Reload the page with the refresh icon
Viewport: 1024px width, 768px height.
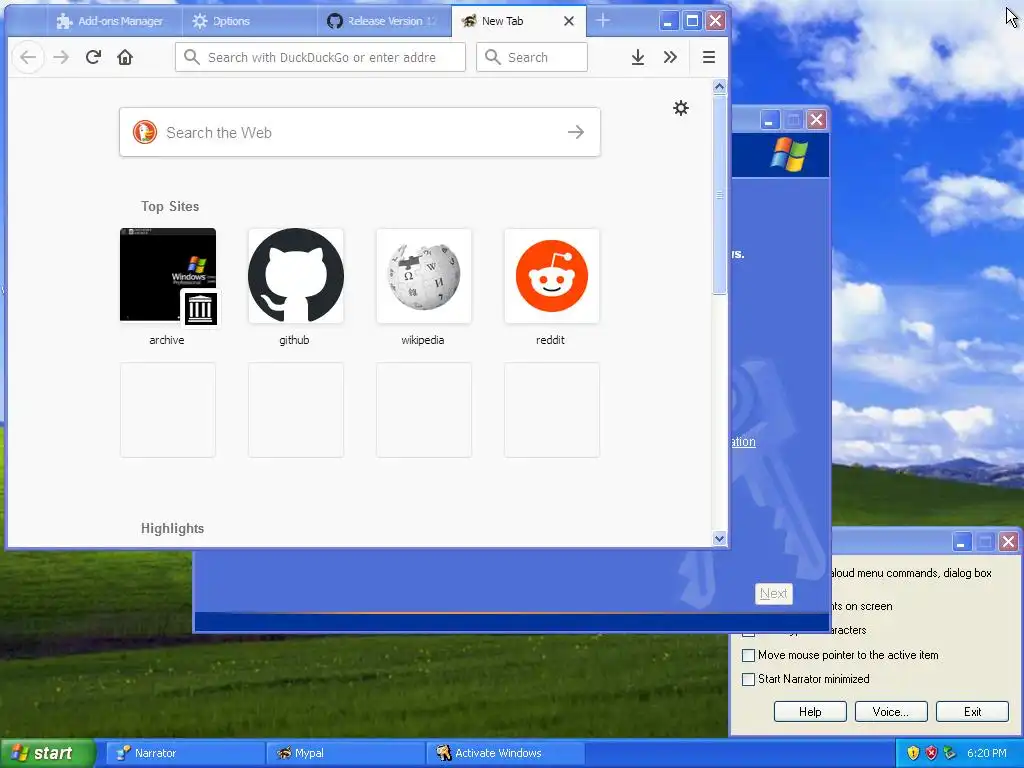[x=93, y=57]
